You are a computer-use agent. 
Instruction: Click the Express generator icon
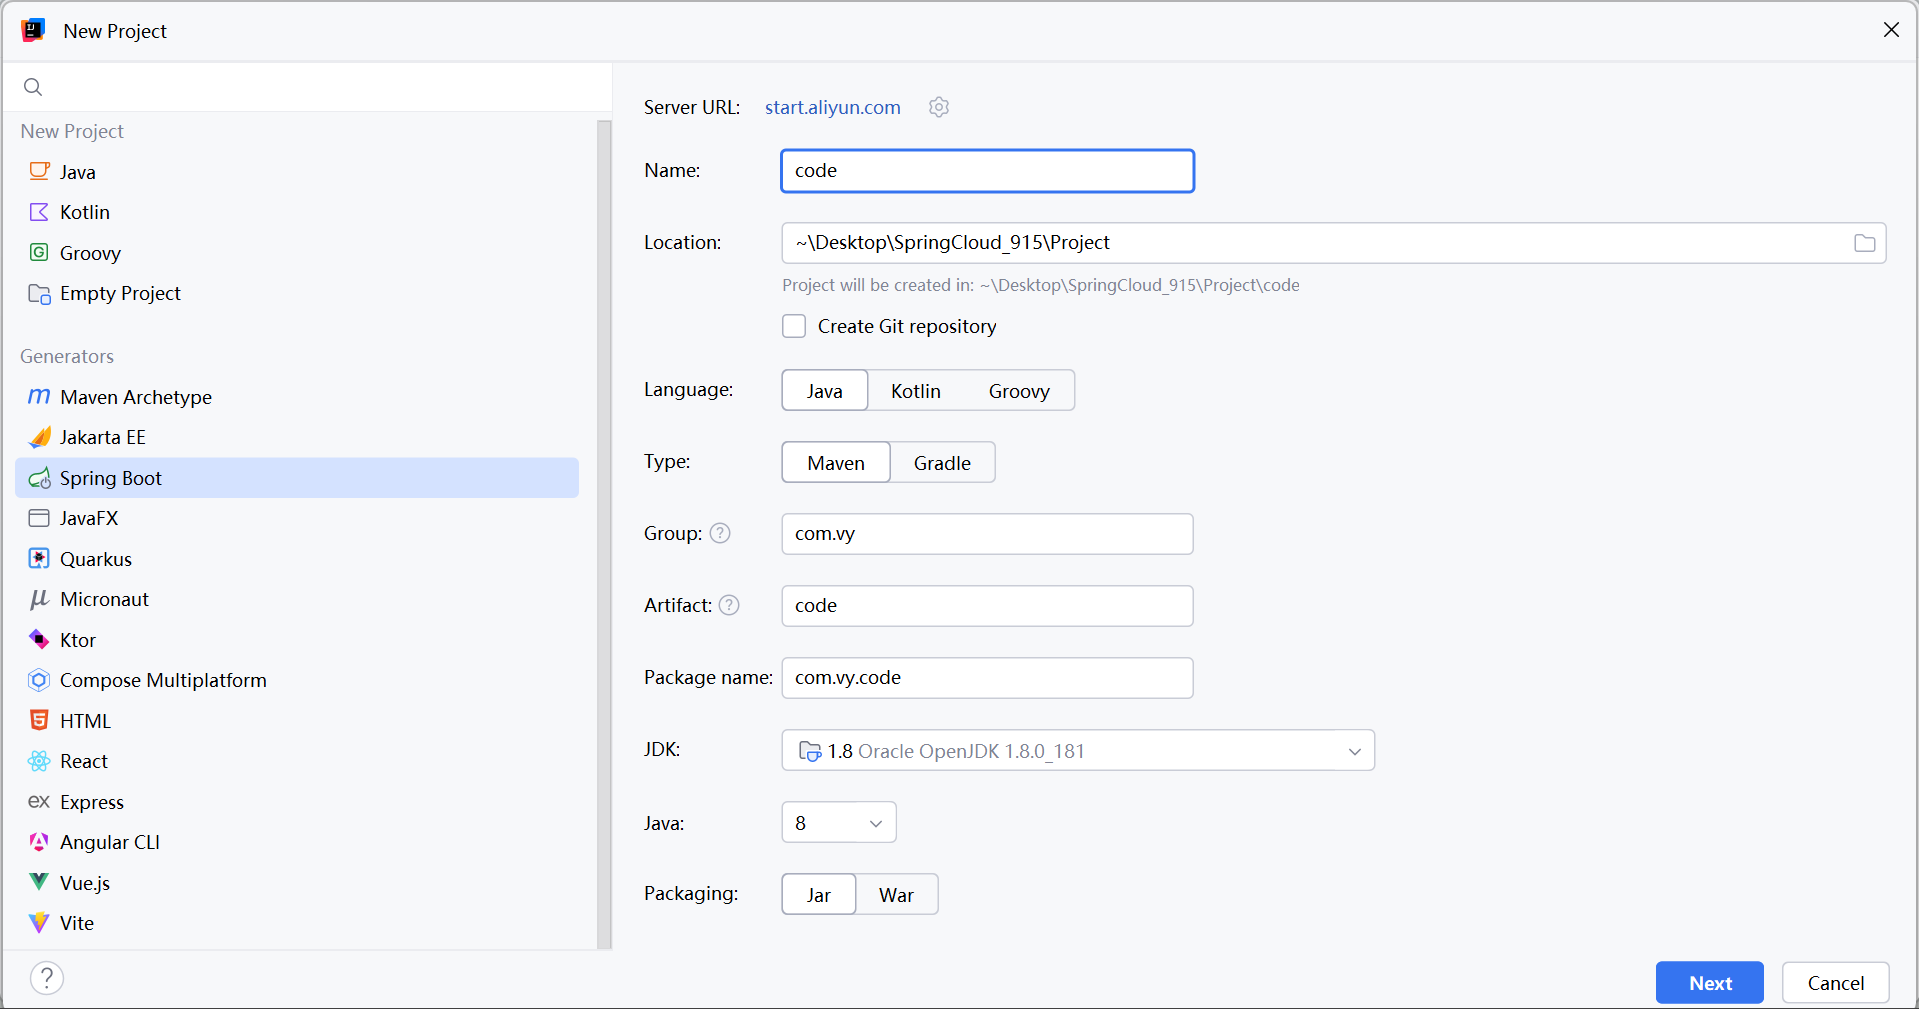[x=39, y=801]
